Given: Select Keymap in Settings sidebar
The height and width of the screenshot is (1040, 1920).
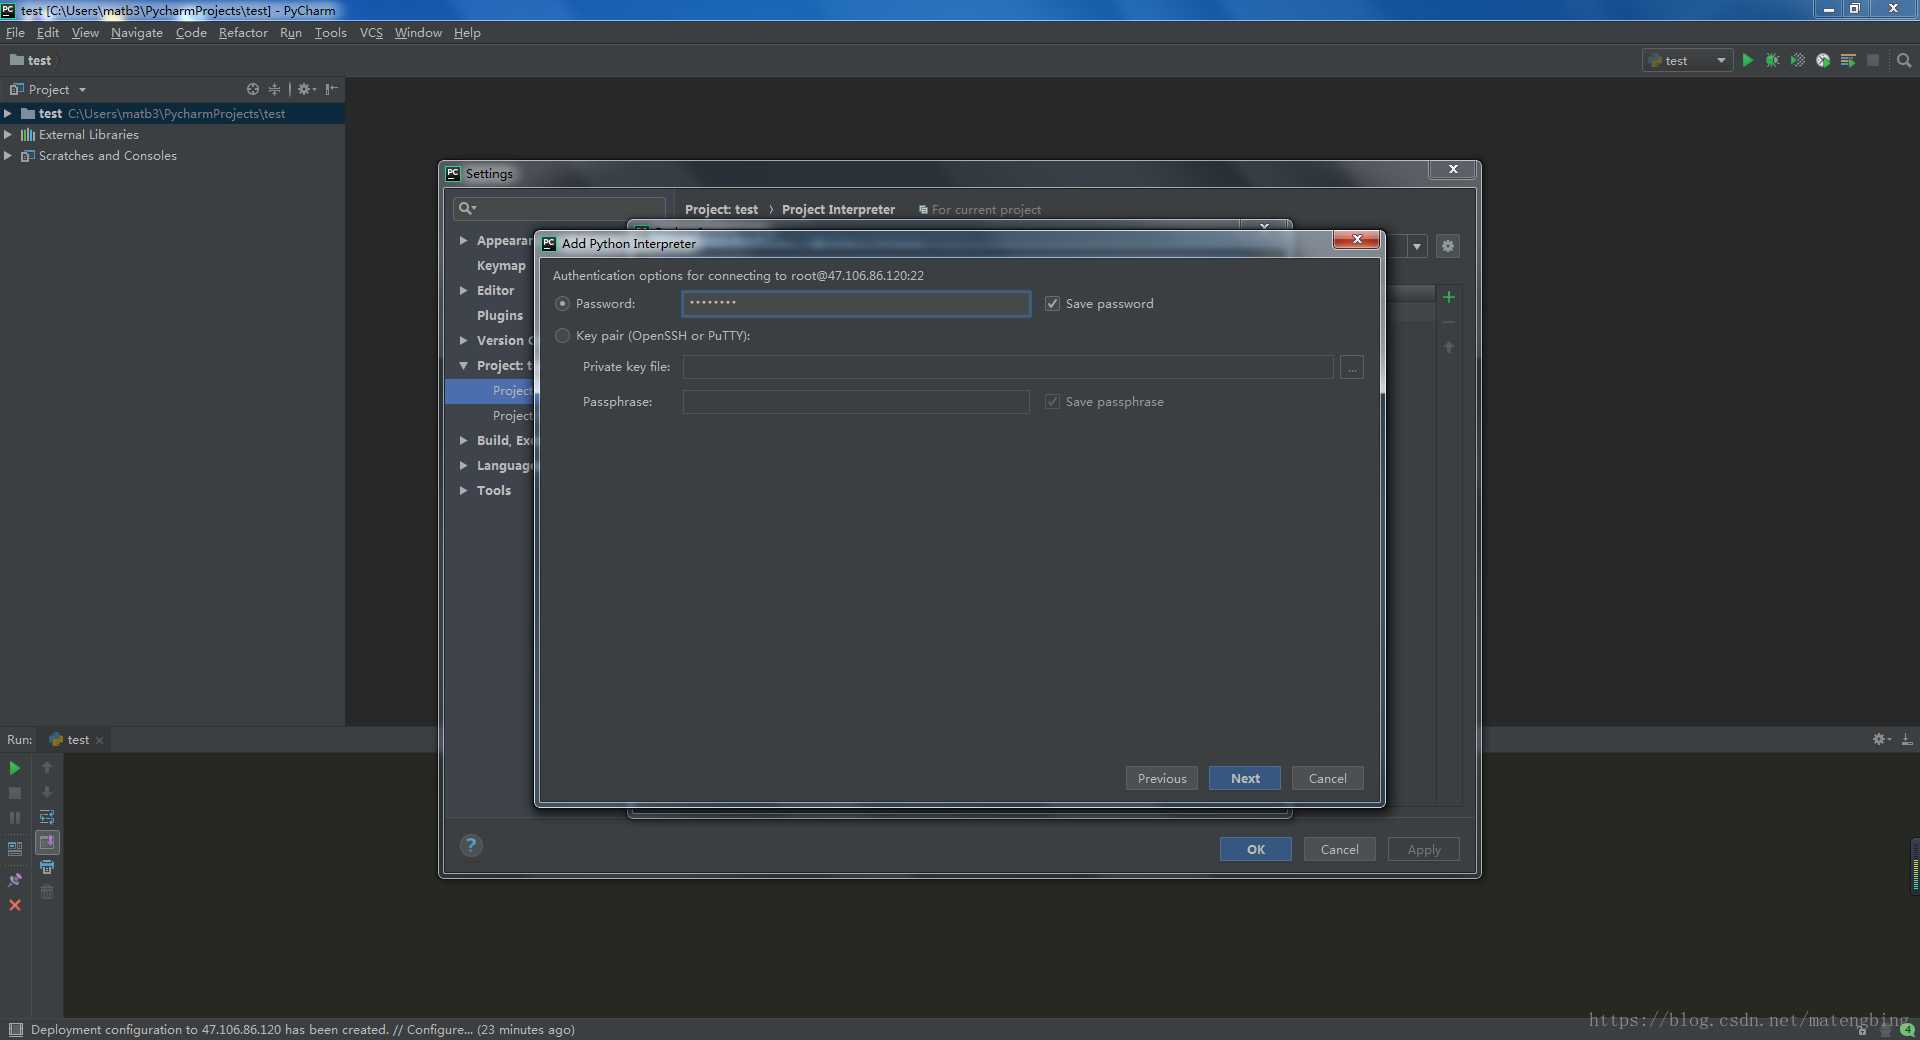Looking at the screenshot, I should pos(501,266).
